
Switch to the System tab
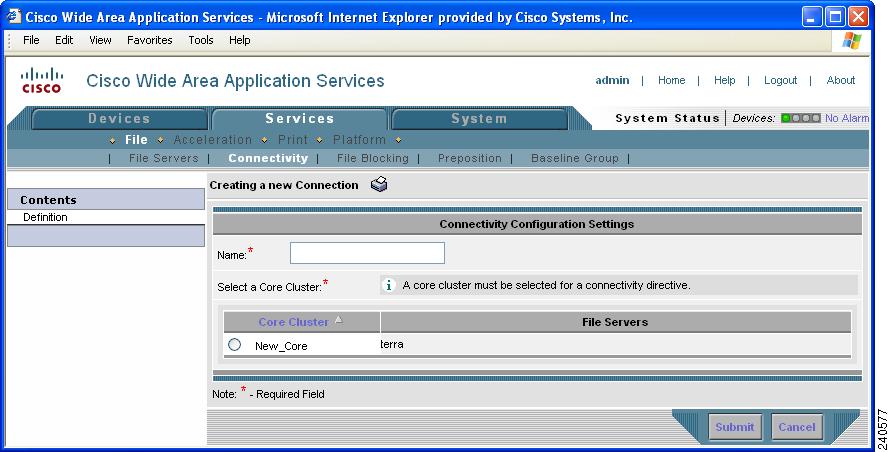point(479,119)
